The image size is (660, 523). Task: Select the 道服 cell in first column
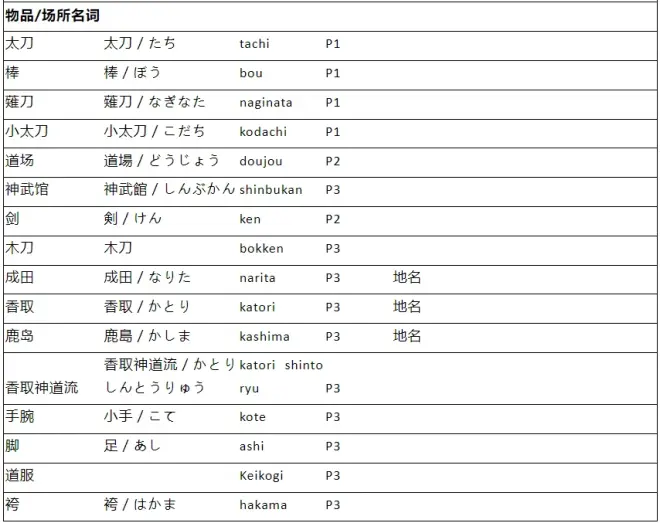pyautogui.click(x=20, y=476)
